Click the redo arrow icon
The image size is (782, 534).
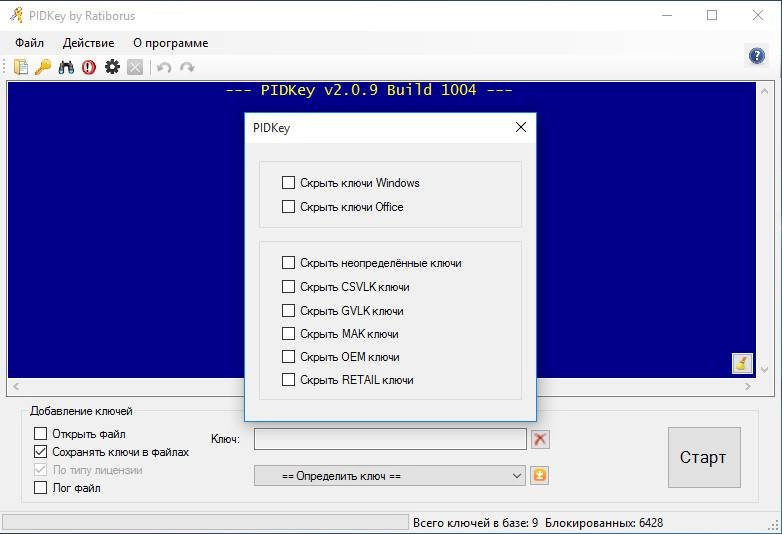[187, 67]
